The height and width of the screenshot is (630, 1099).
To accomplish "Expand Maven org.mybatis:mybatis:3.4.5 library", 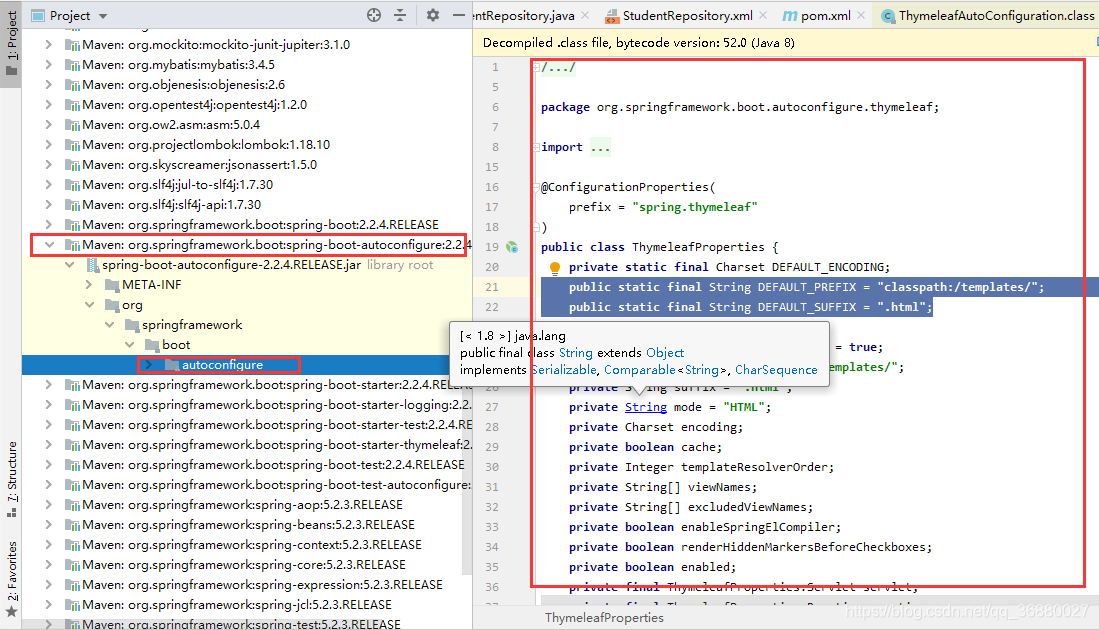I will coord(48,64).
